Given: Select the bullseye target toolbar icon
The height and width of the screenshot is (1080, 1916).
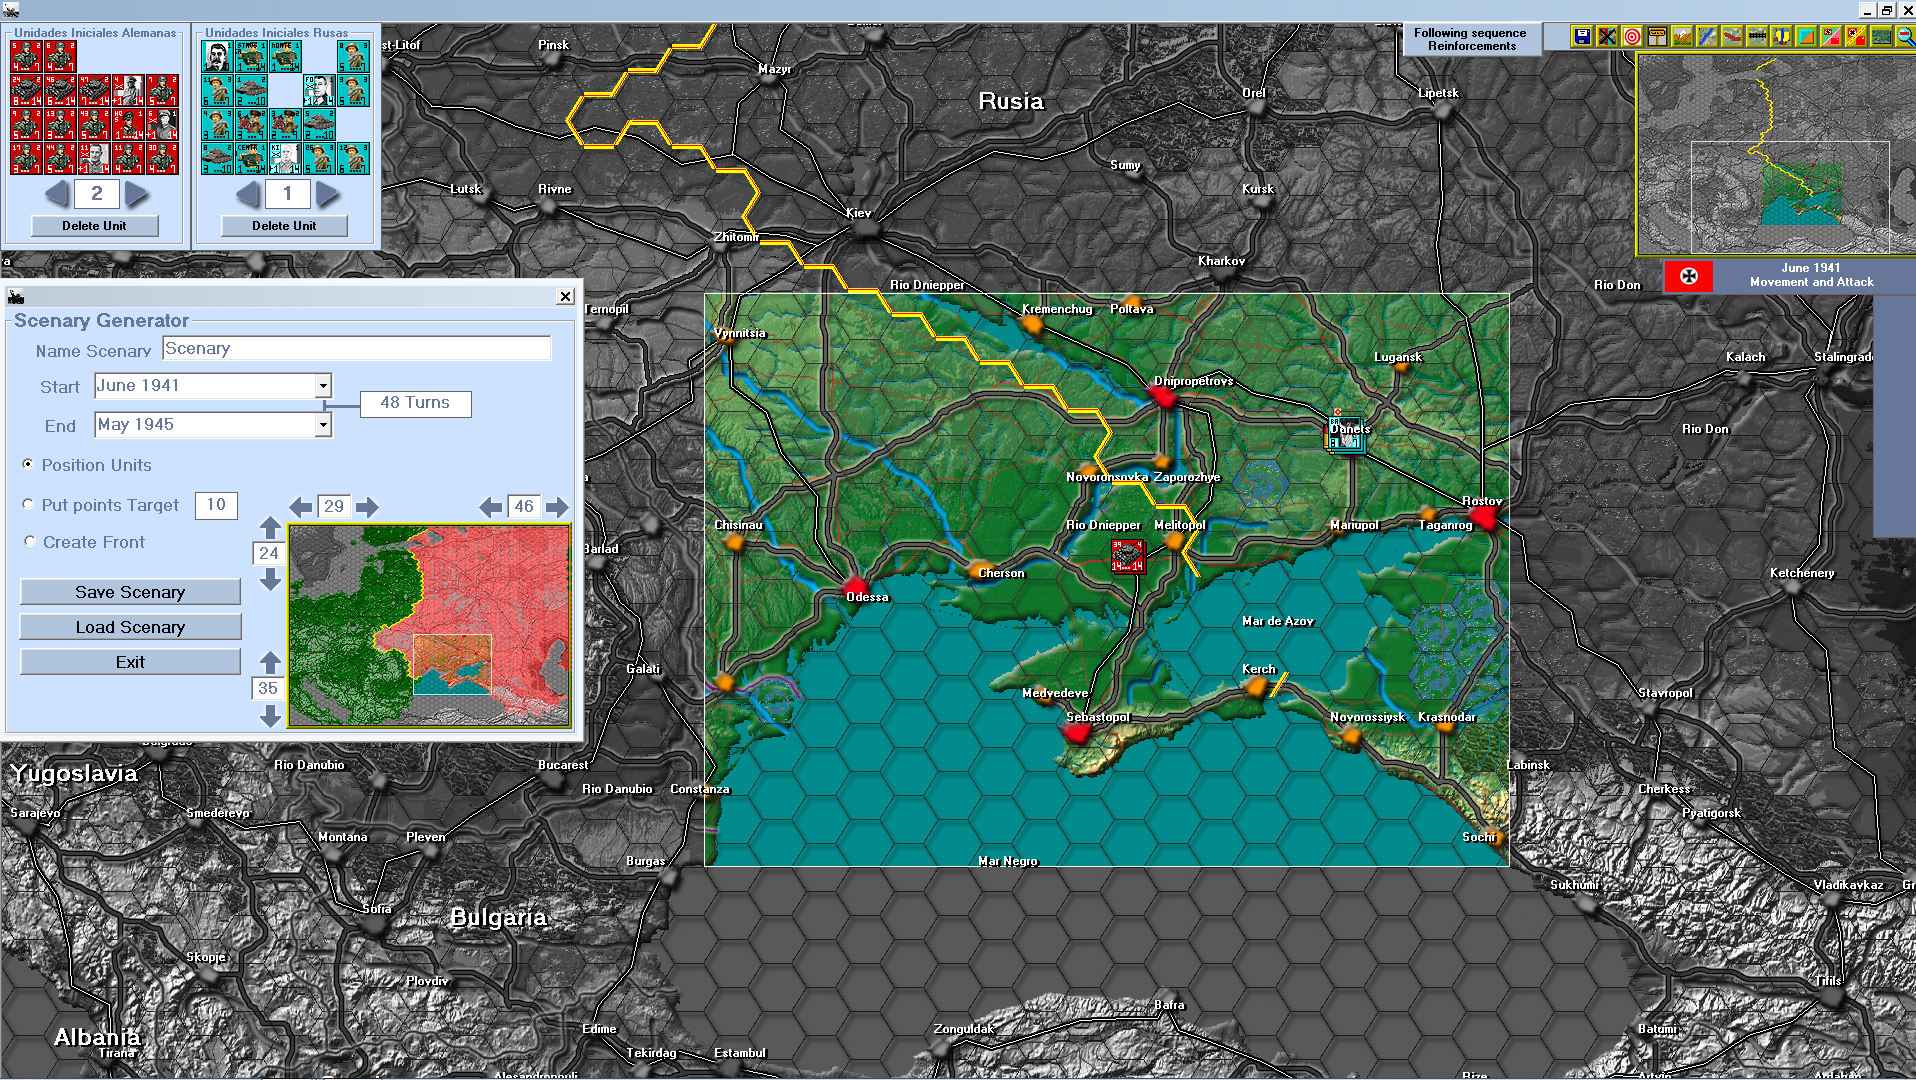Looking at the screenshot, I should click(1632, 35).
